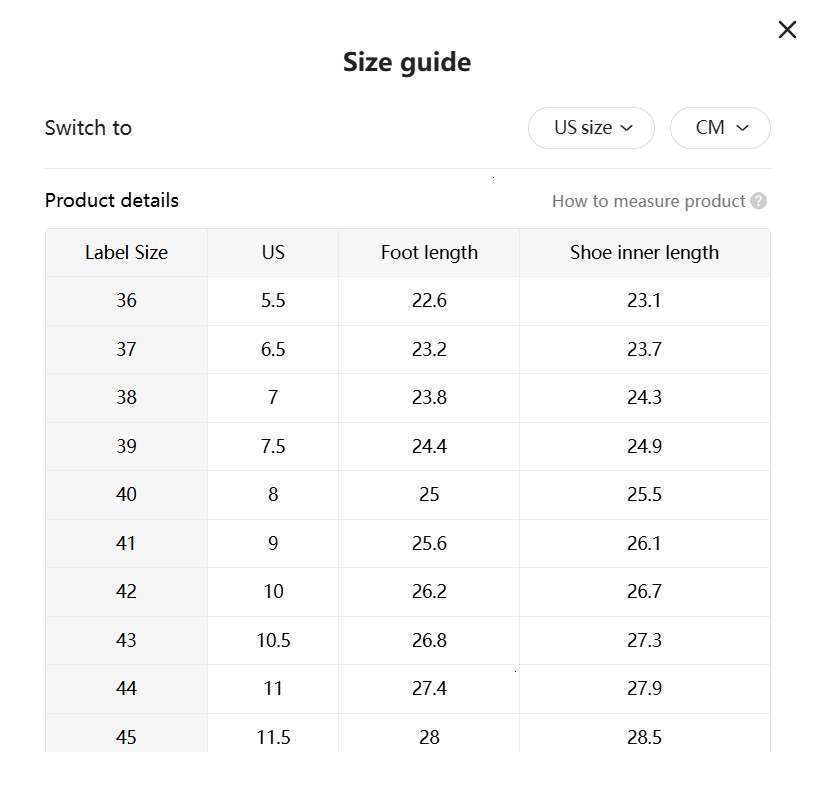Image resolution: width=816 pixels, height=791 pixels.
Task: Click label size 40 cell
Action: (126, 495)
